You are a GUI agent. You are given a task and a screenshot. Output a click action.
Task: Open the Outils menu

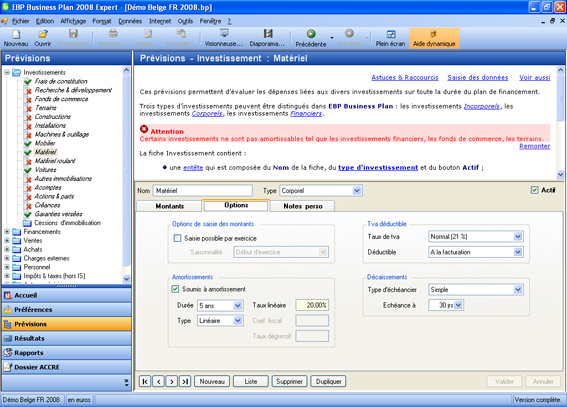click(x=185, y=21)
